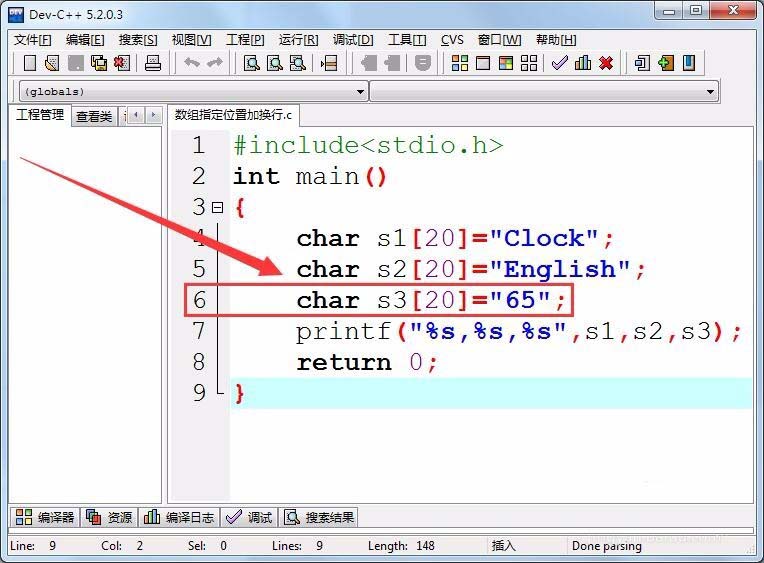Image resolution: width=764 pixels, height=563 pixels.
Task: Click the Compile four-colored squares icon
Action: [x=459, y=63]
